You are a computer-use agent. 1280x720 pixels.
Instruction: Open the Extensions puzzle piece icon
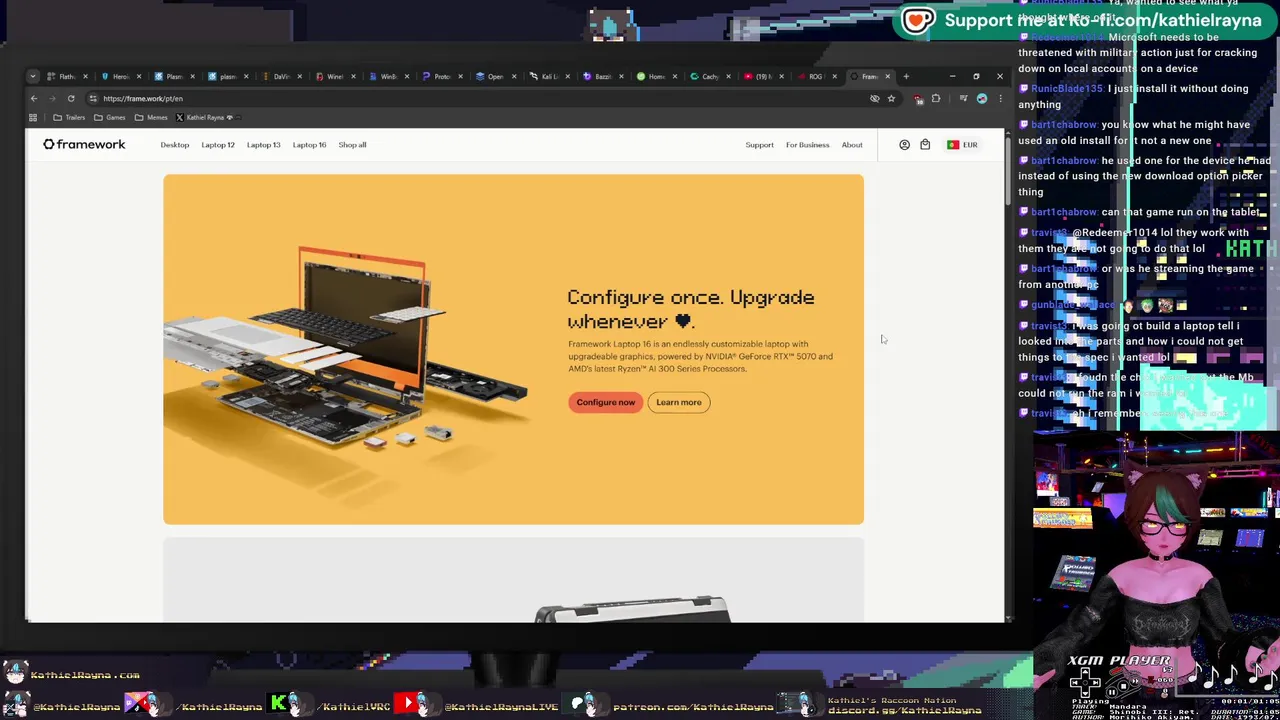click(x=936, y=98)
